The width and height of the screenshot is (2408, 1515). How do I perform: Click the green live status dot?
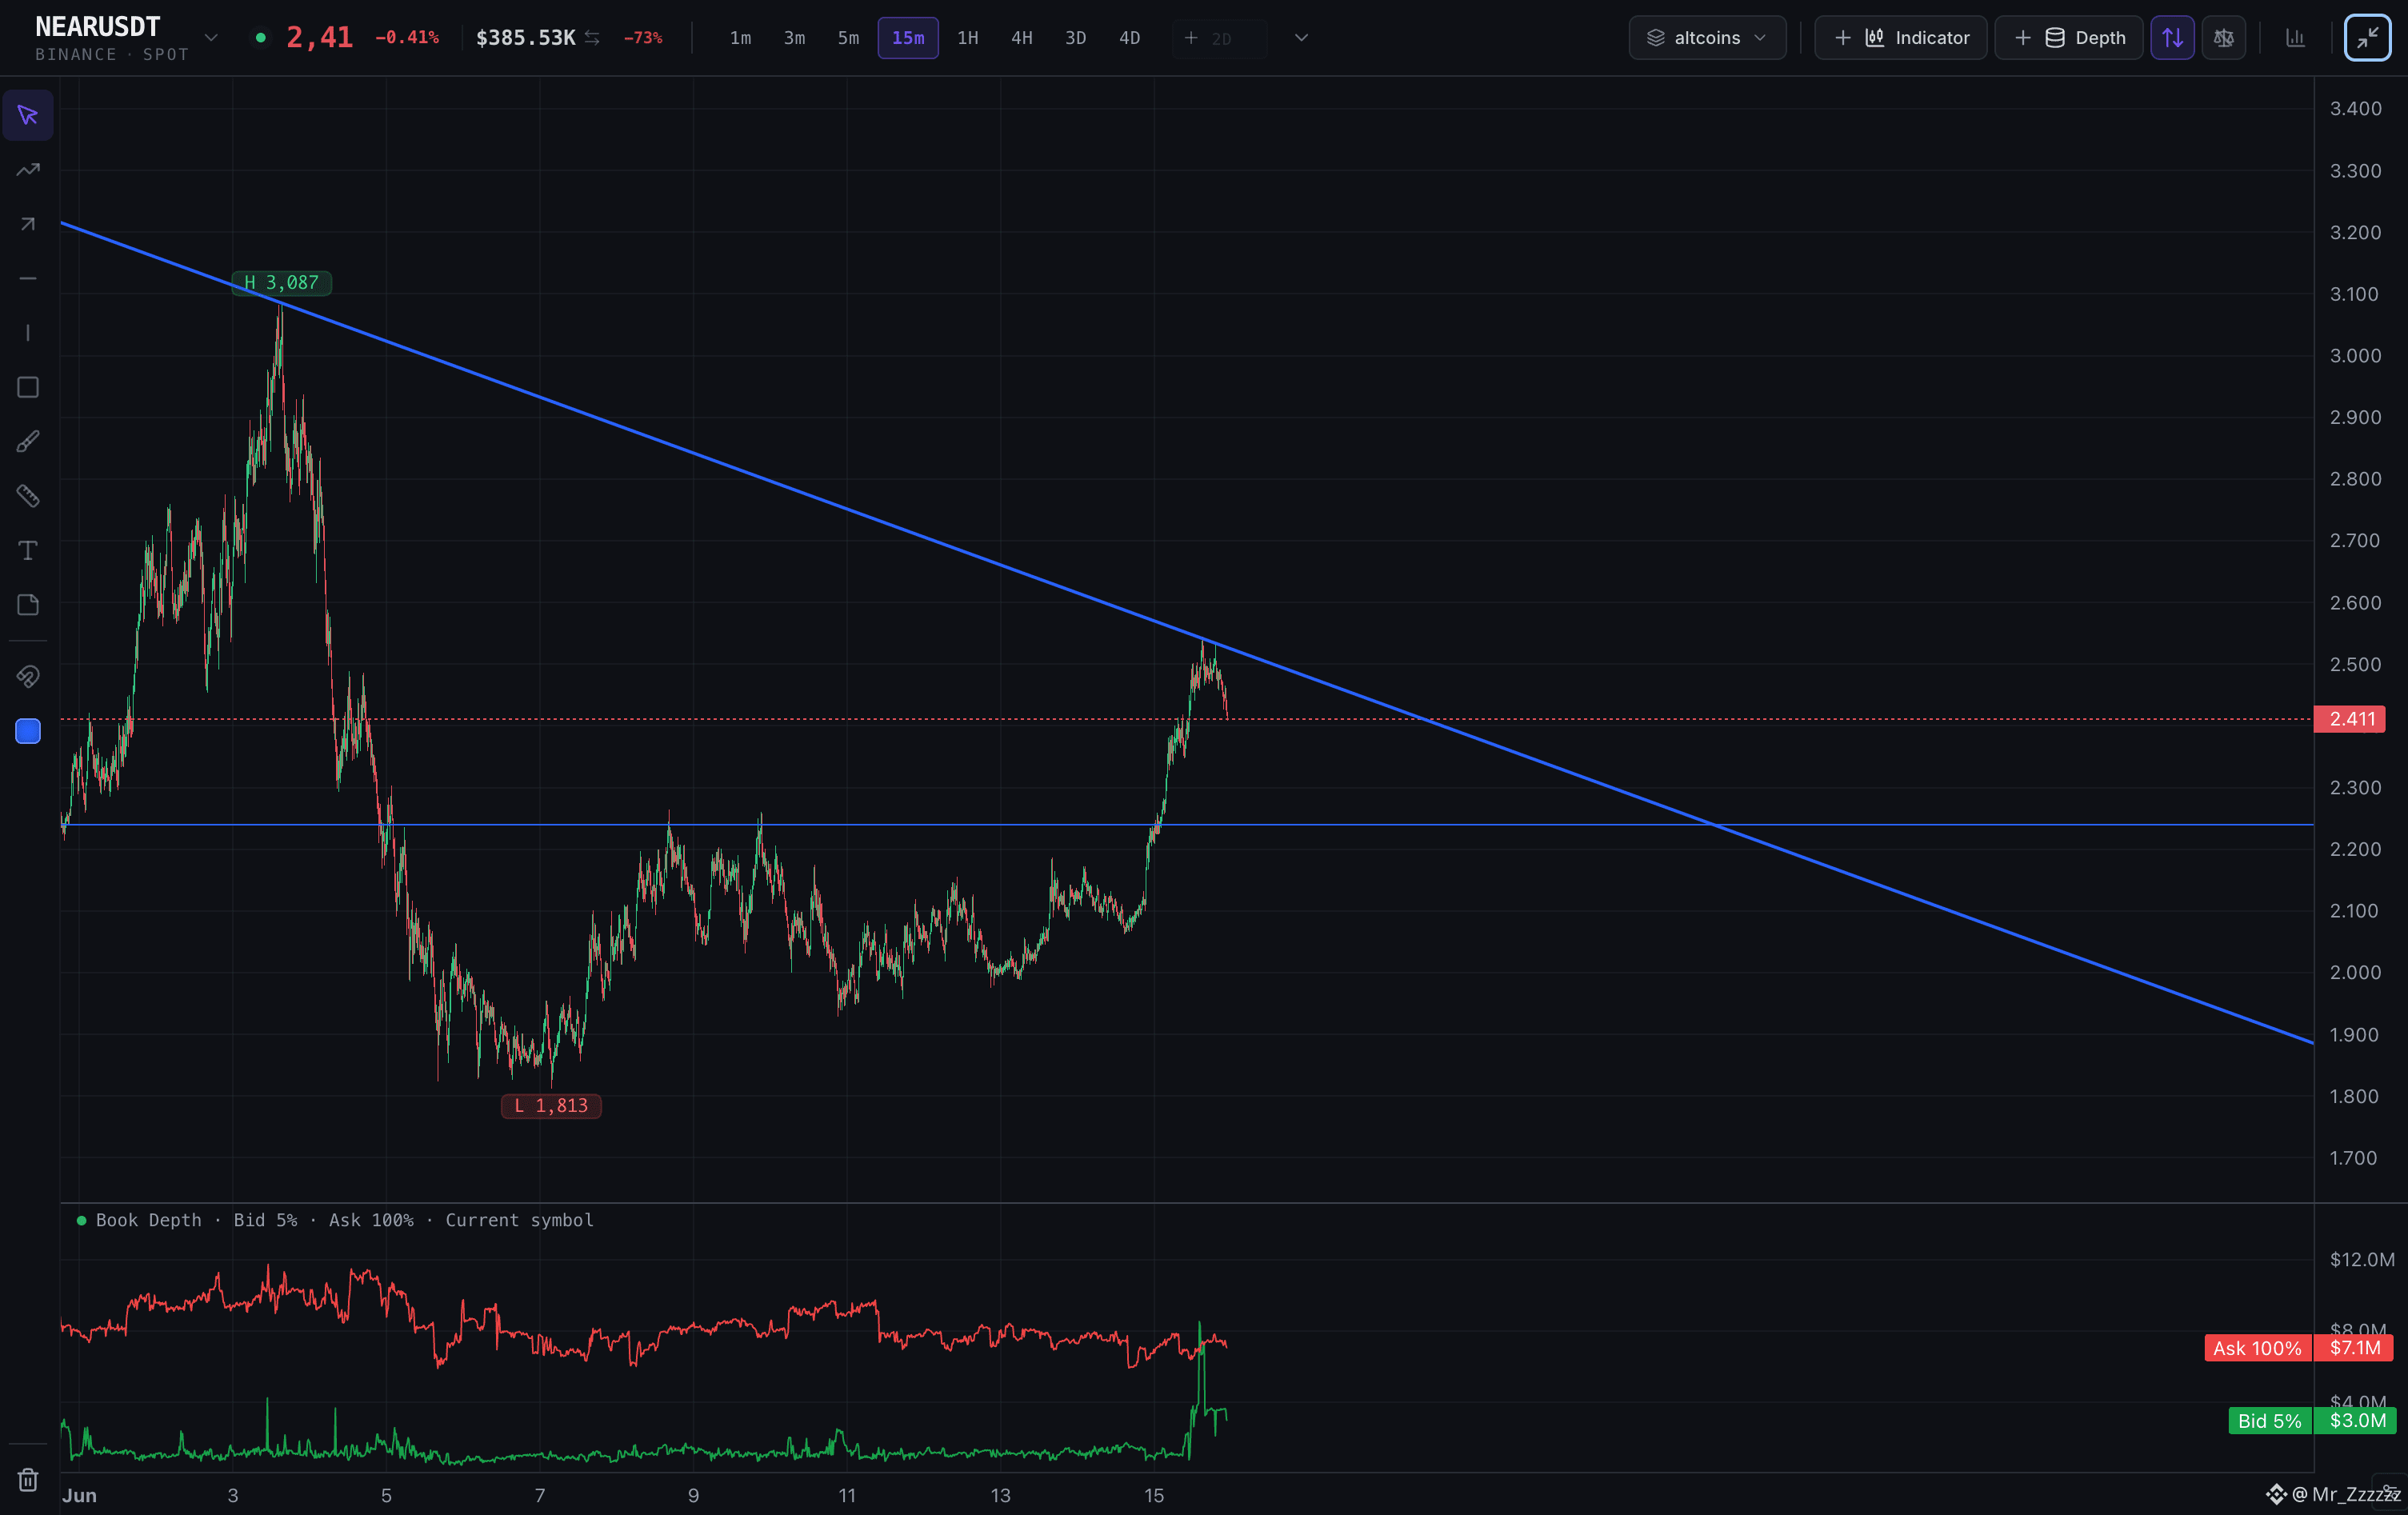click(260, 38)
